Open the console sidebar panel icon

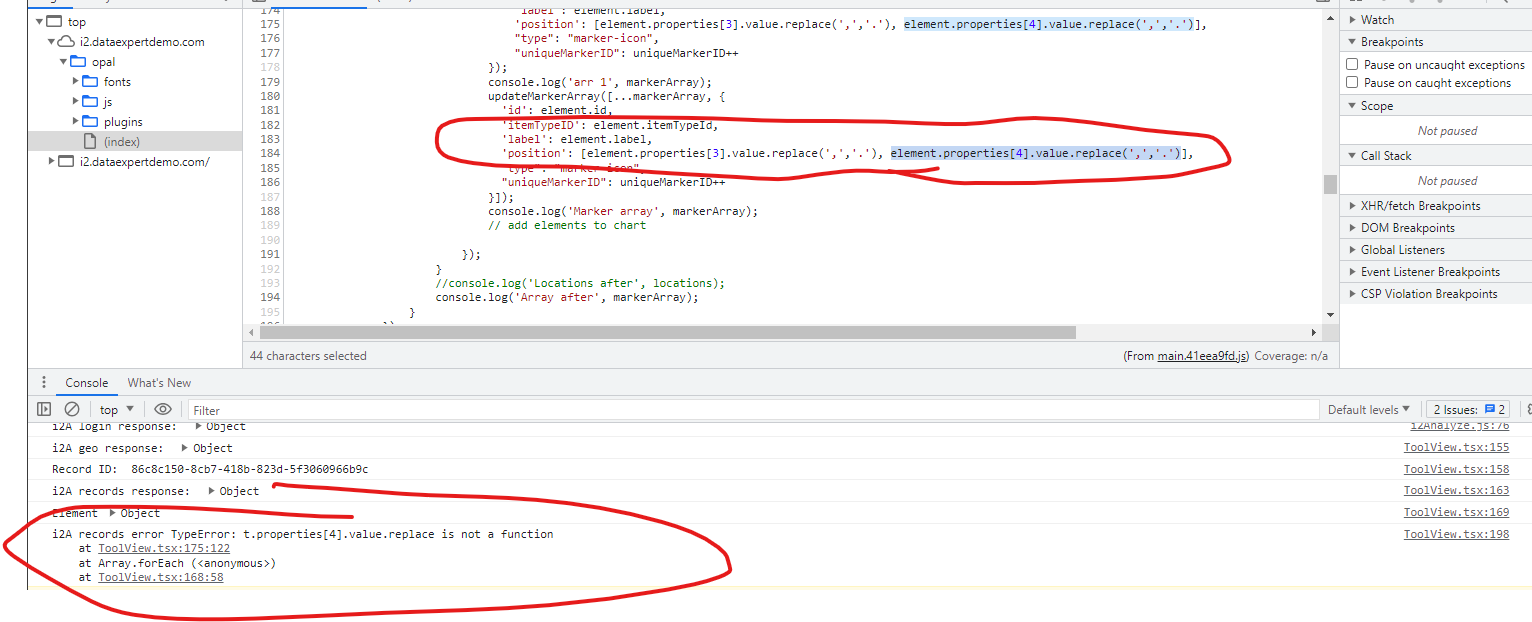(42, 409)
